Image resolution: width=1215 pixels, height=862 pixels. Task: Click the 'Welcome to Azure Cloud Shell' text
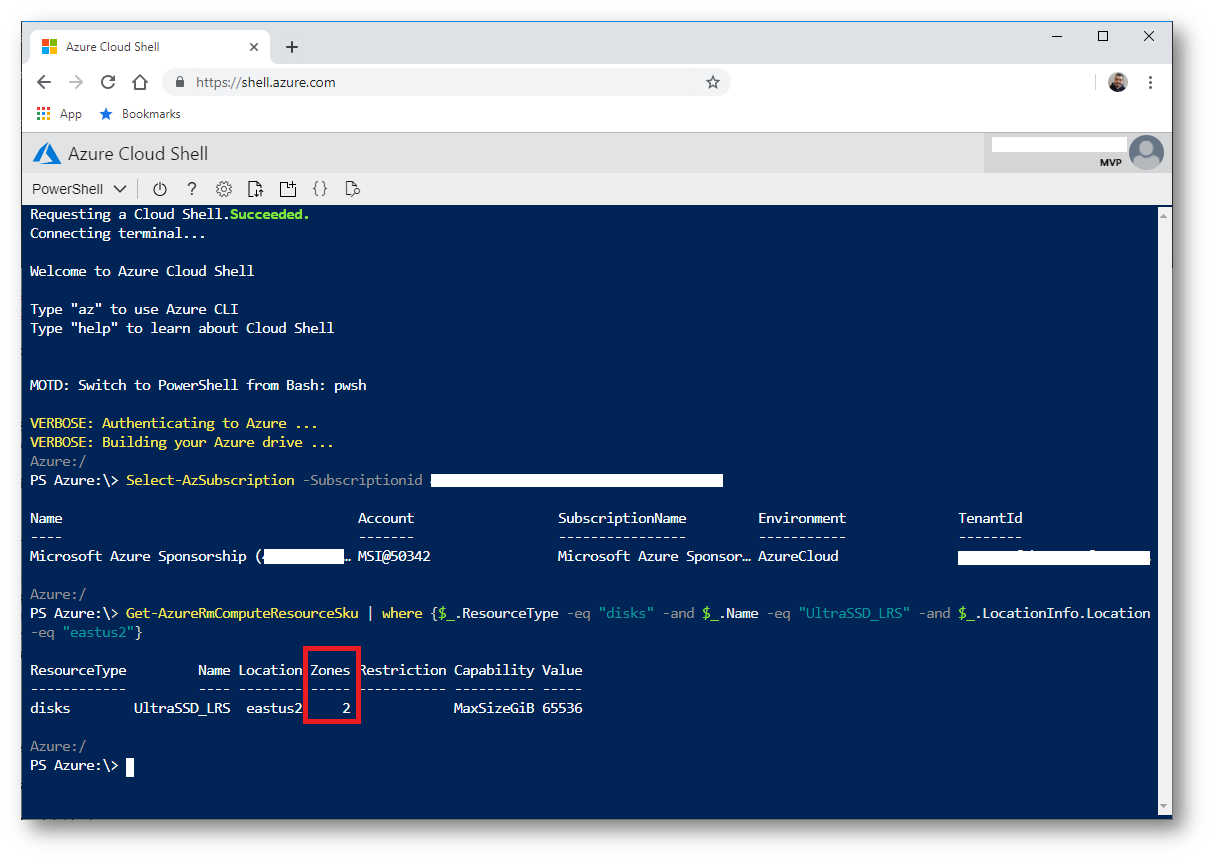point(142,271)
